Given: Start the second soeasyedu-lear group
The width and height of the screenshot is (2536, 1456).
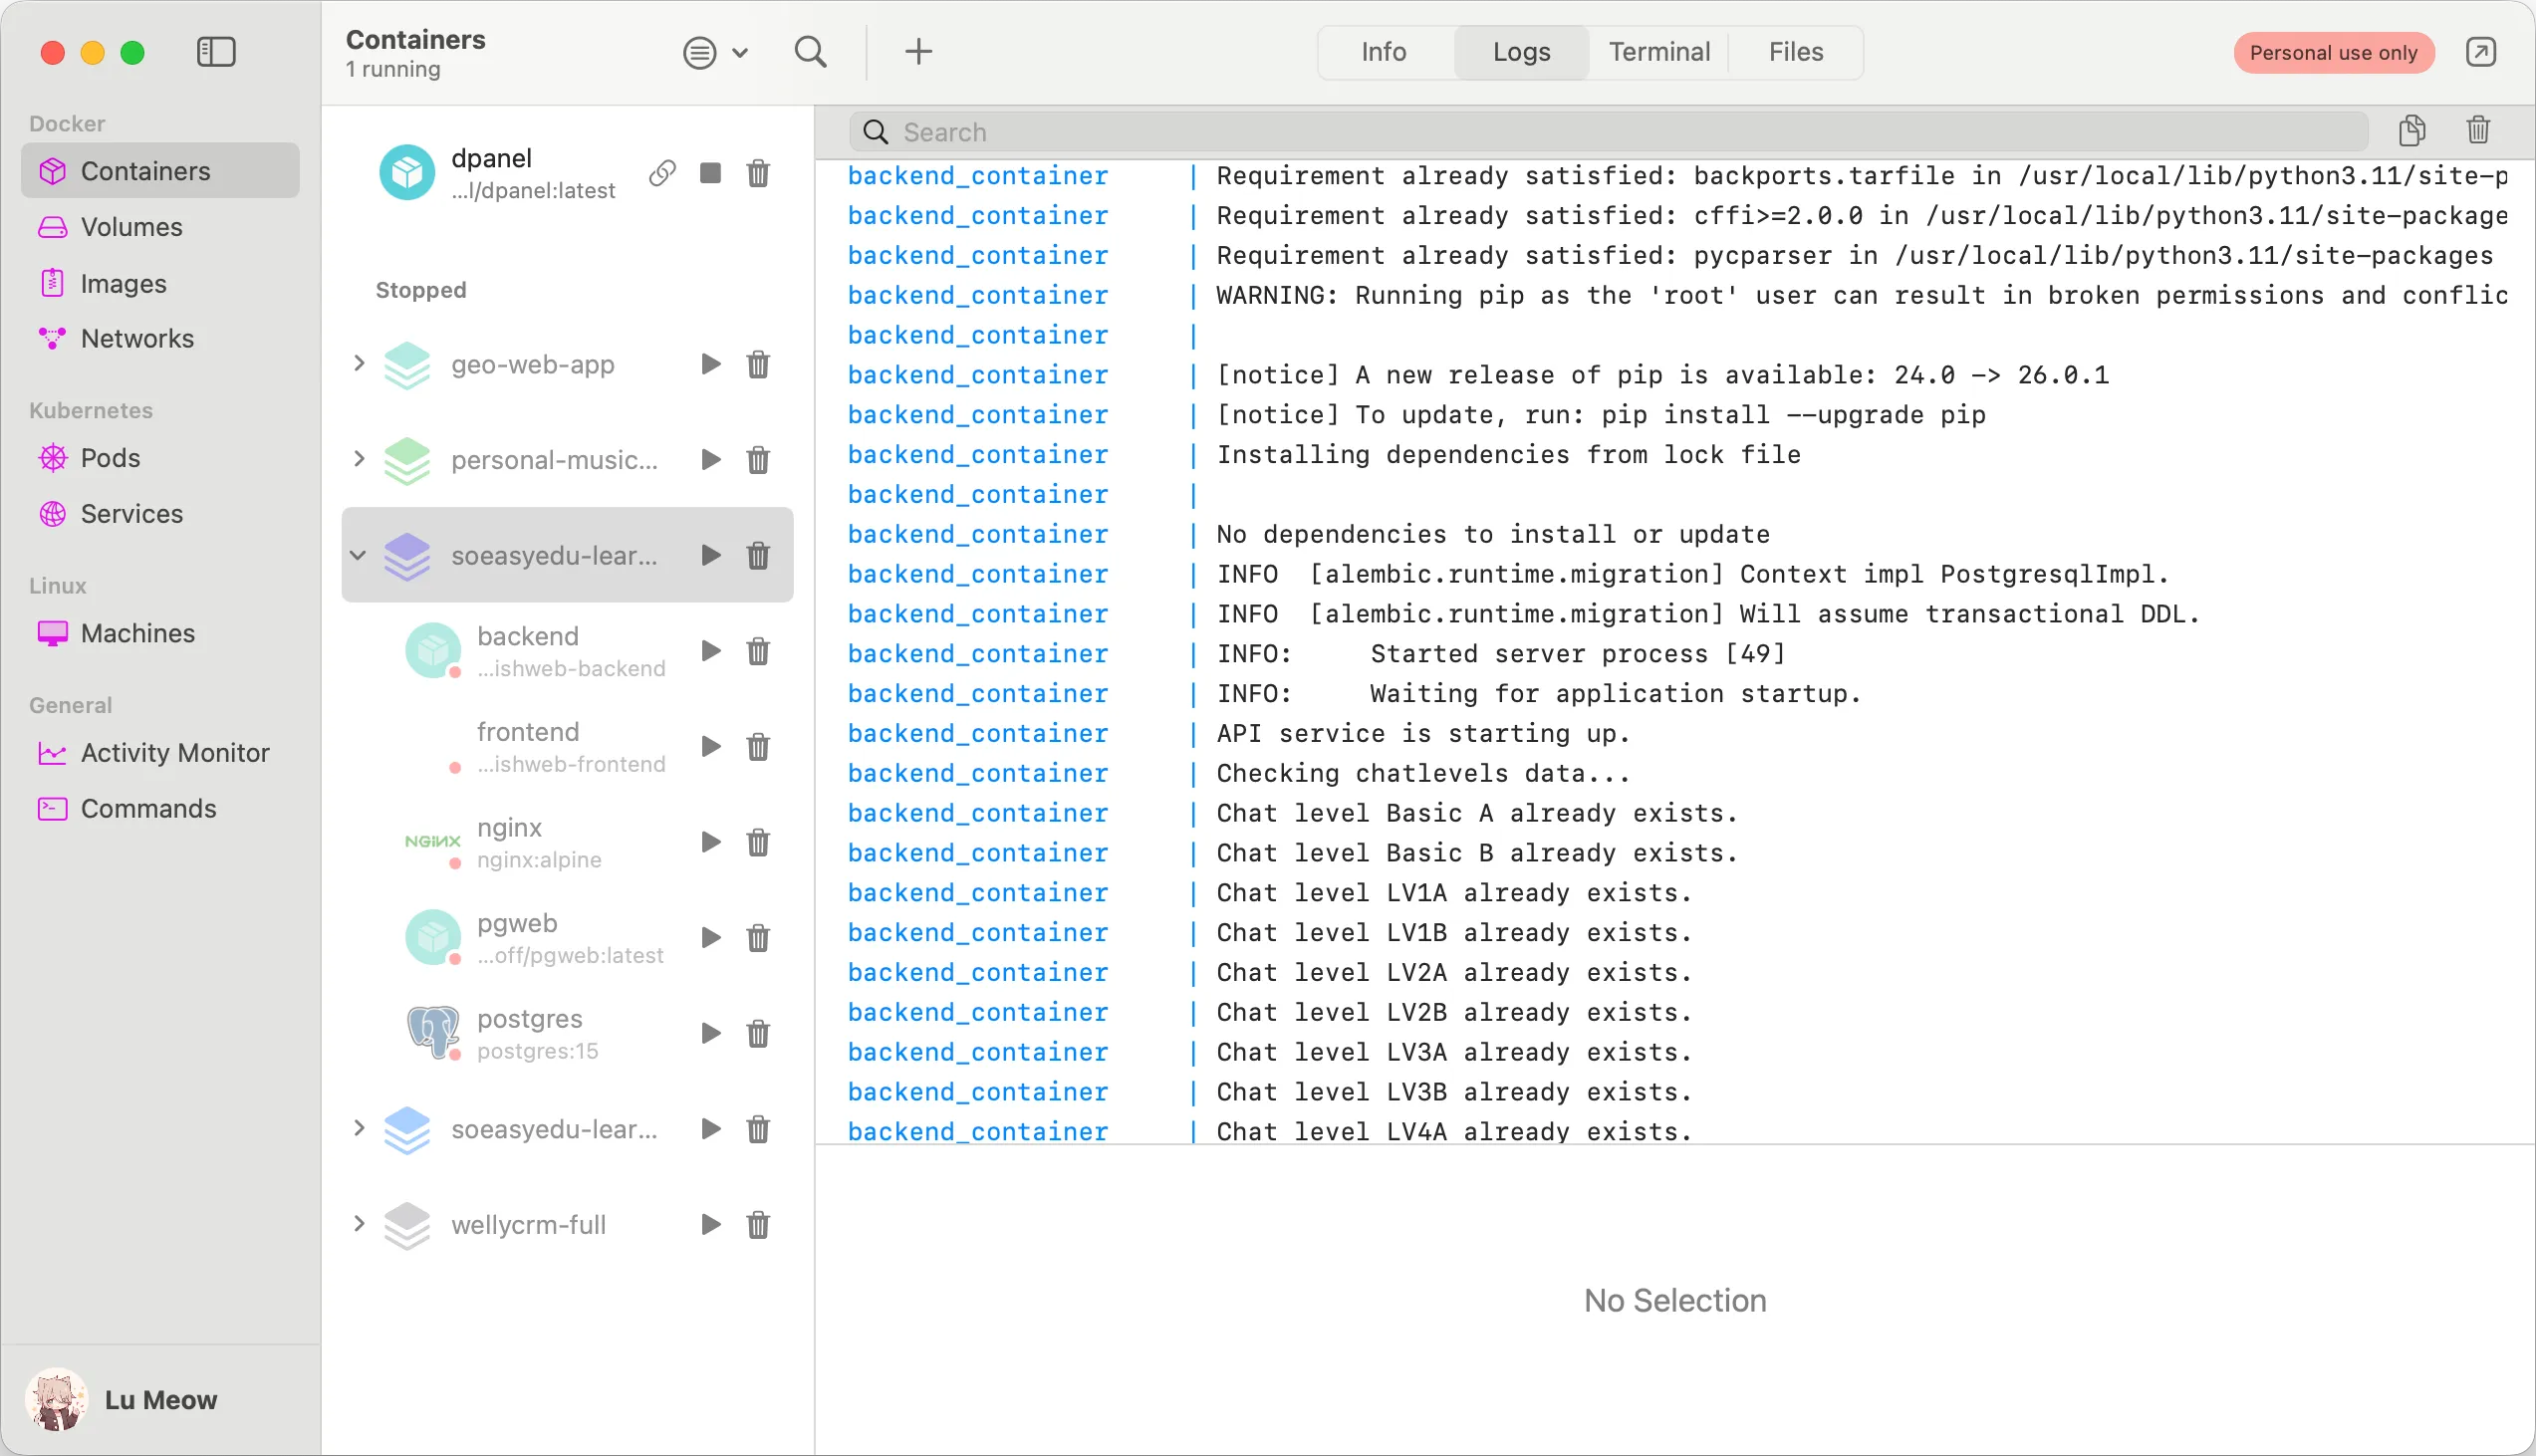Looking at the screenshot, I should pos(711,1129).
